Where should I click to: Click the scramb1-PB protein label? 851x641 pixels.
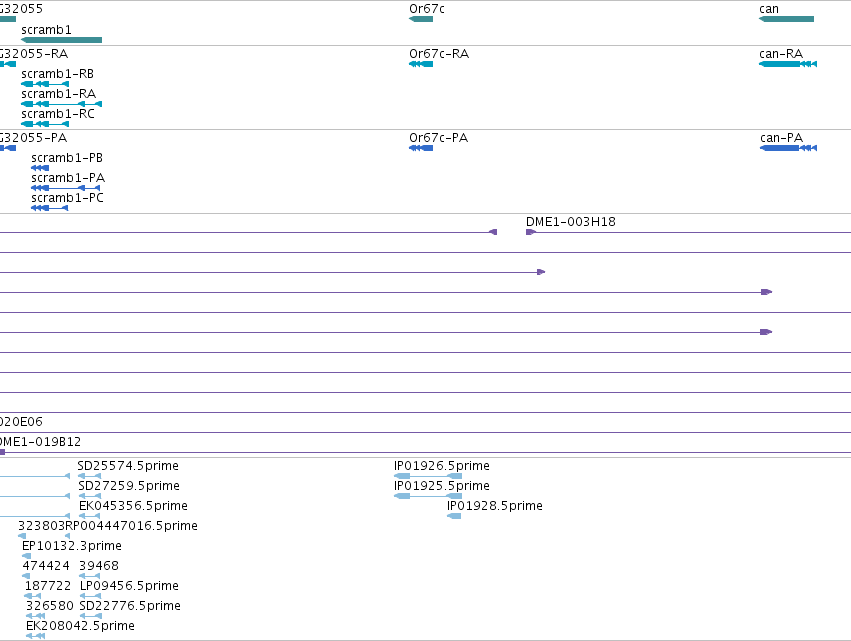pyautogui.click(x=67, y=158)
